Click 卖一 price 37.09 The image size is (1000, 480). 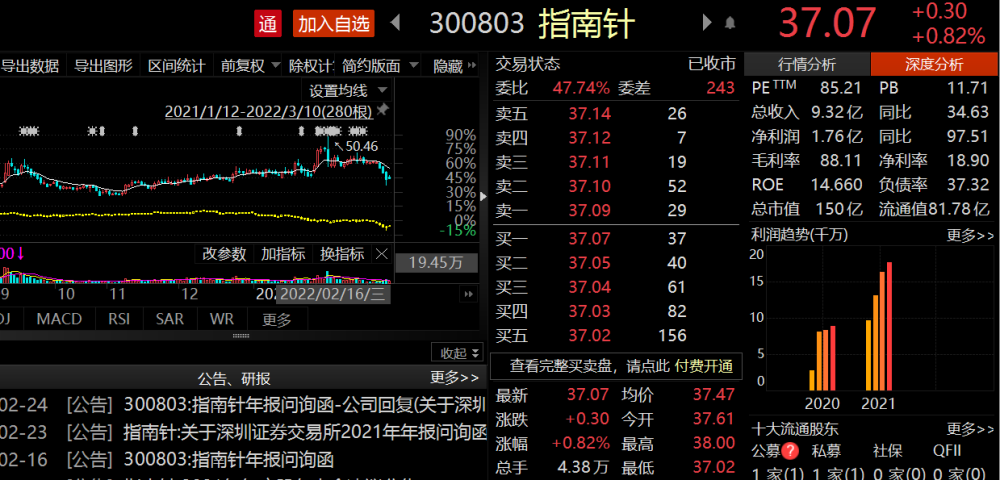590,210
